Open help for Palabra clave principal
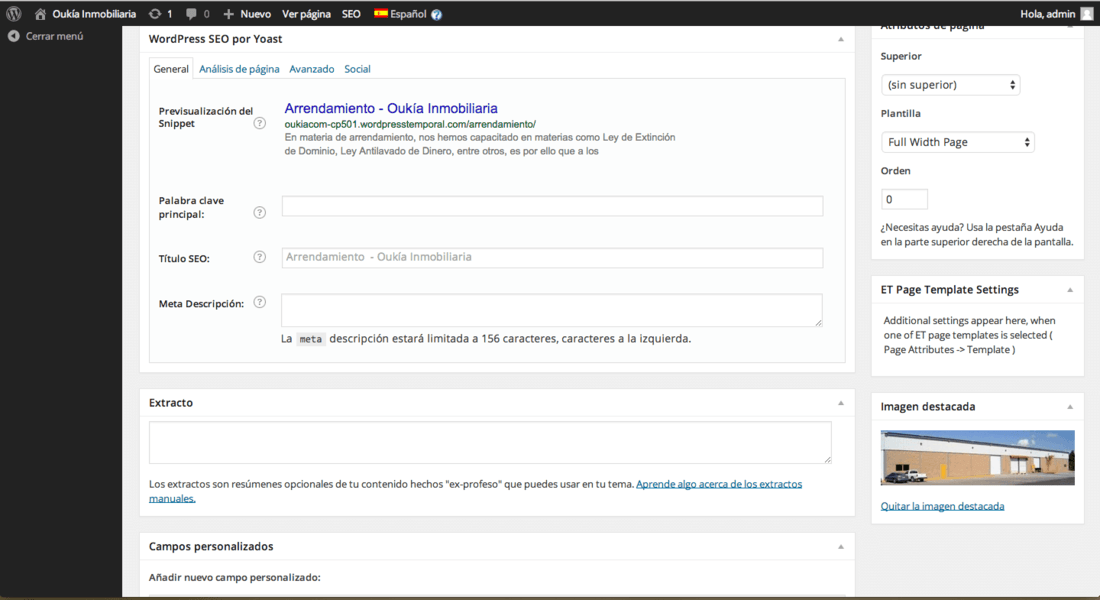This screenshot has height=600, width=1100. 260,212
